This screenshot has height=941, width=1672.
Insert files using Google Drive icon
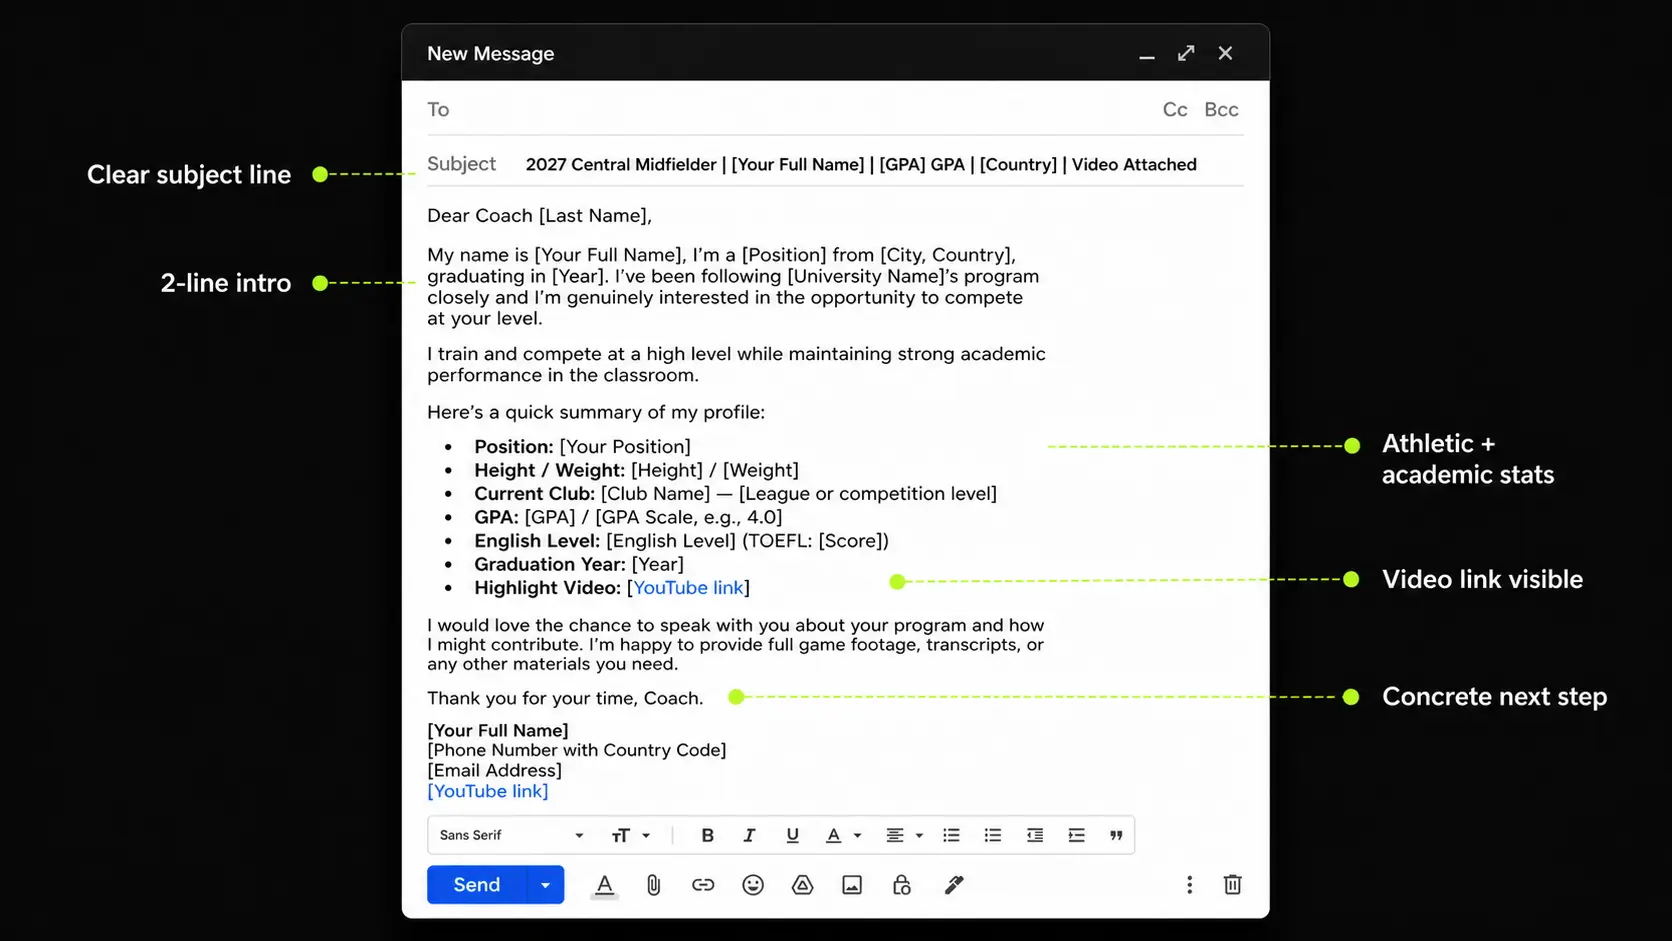(x=802, y=885)
